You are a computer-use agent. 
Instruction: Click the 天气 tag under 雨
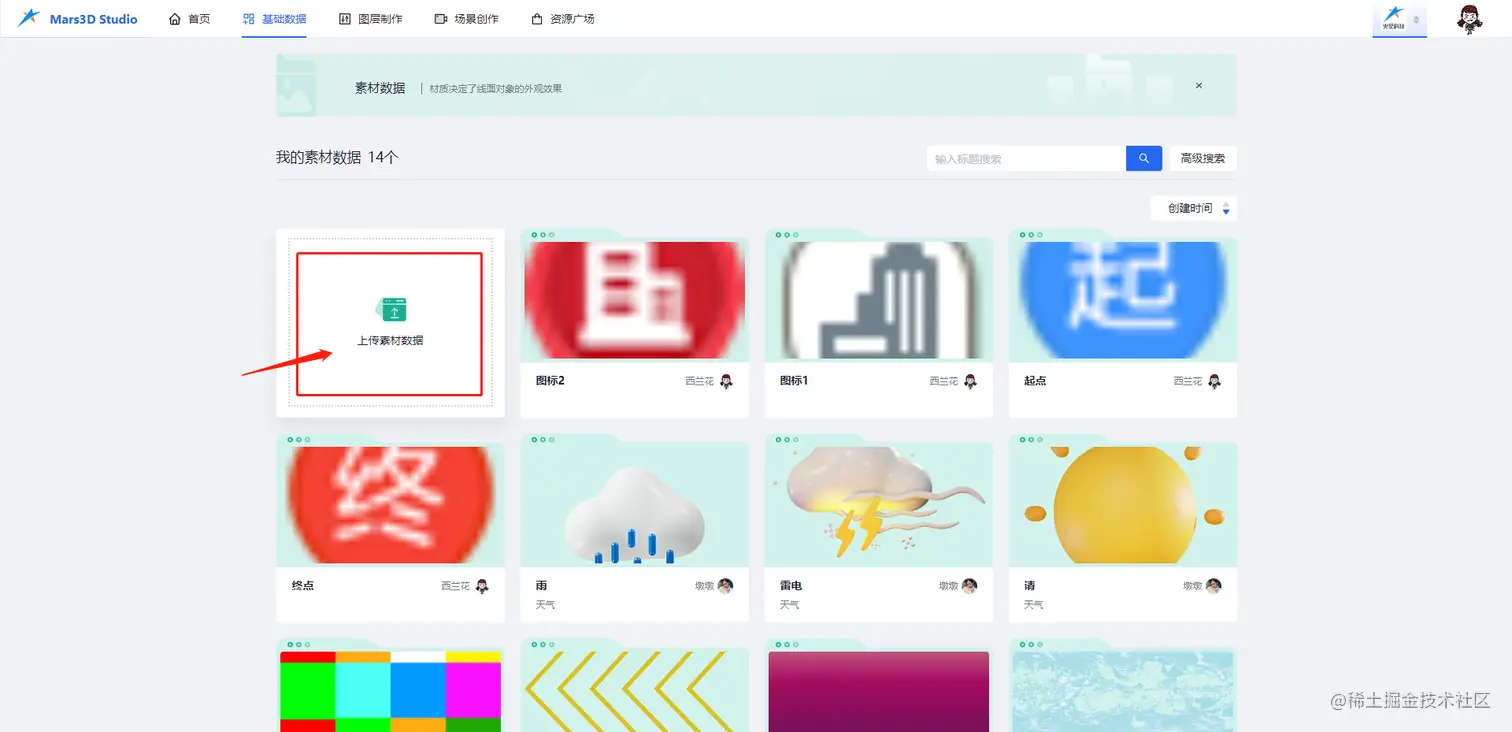(x=545, y=605)
